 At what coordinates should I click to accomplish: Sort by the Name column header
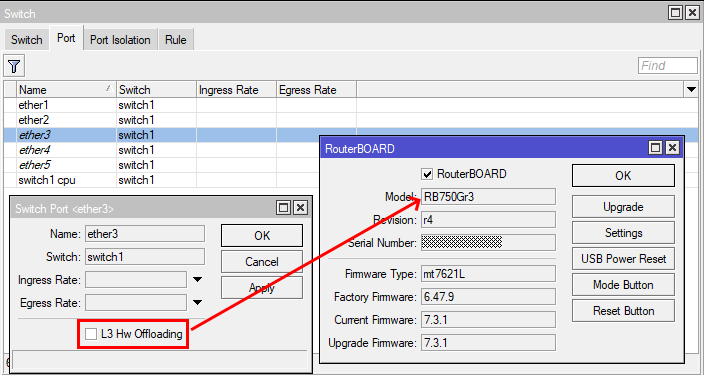(x=66, y=90)
